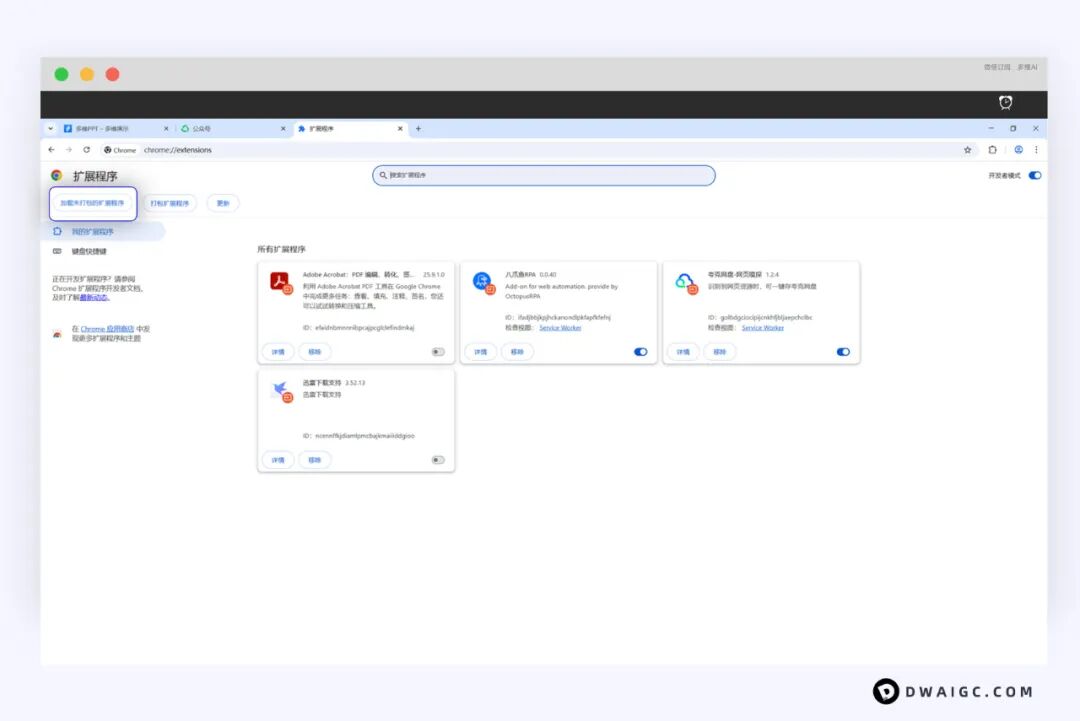The image size is (1080, 721).
Task: Select 键盘快捷键 in the sidebar
Action: pyautogui.click(x=89, y=251)
